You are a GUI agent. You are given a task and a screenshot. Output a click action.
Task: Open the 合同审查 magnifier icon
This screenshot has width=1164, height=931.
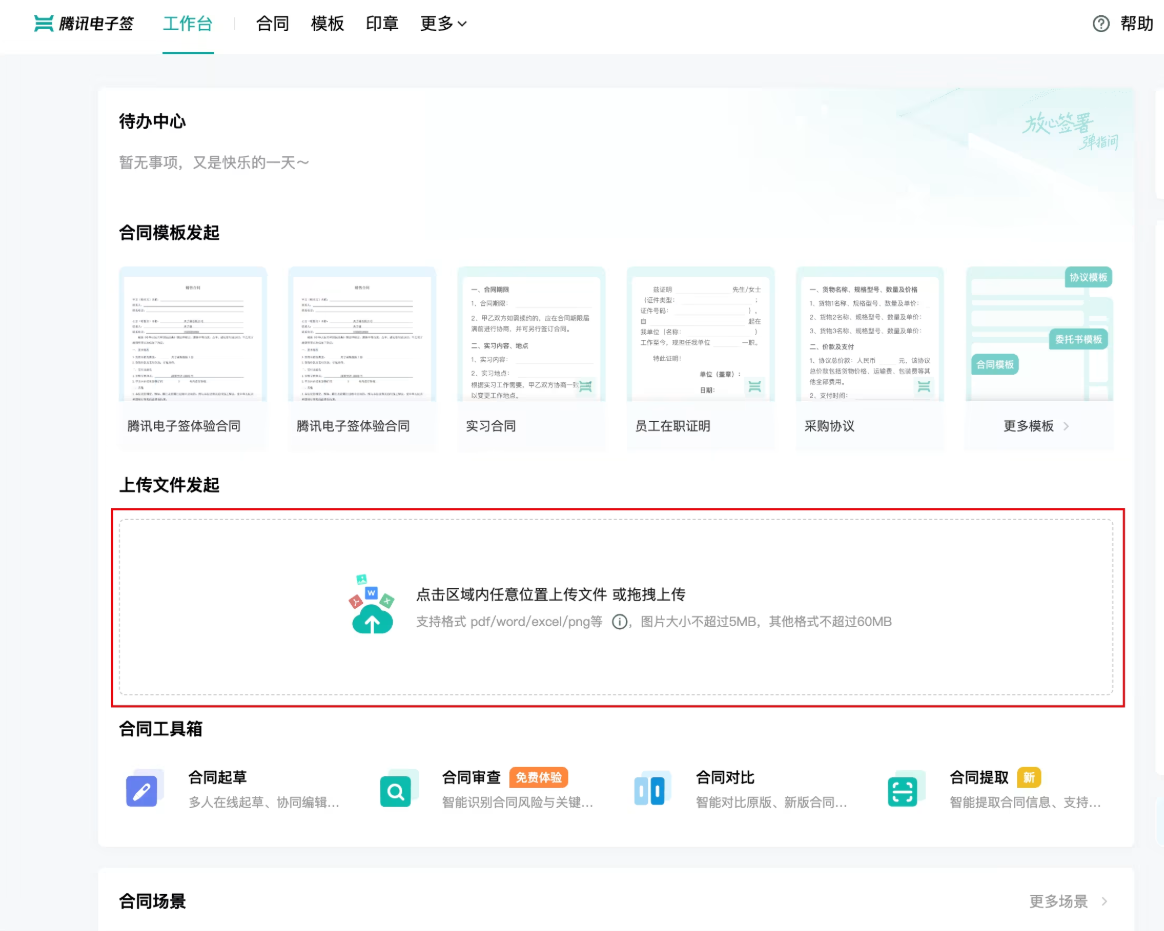pos(396,790)
